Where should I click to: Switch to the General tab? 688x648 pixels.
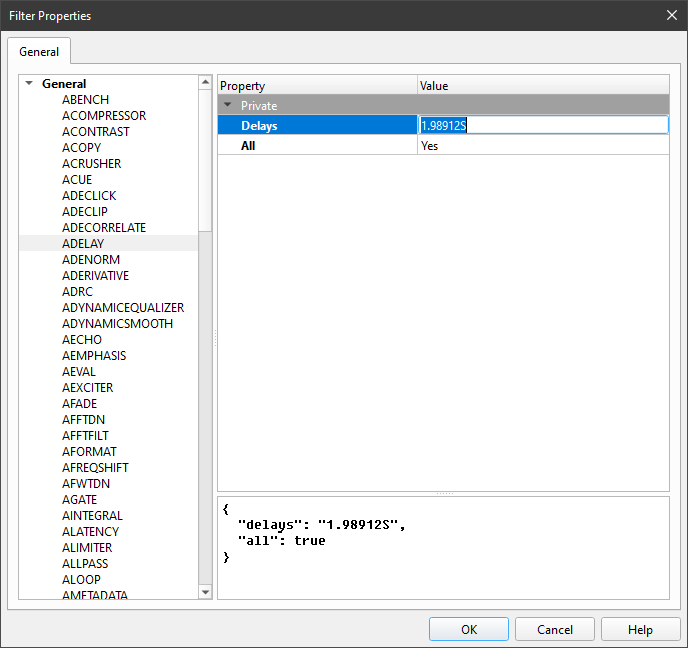39,52
